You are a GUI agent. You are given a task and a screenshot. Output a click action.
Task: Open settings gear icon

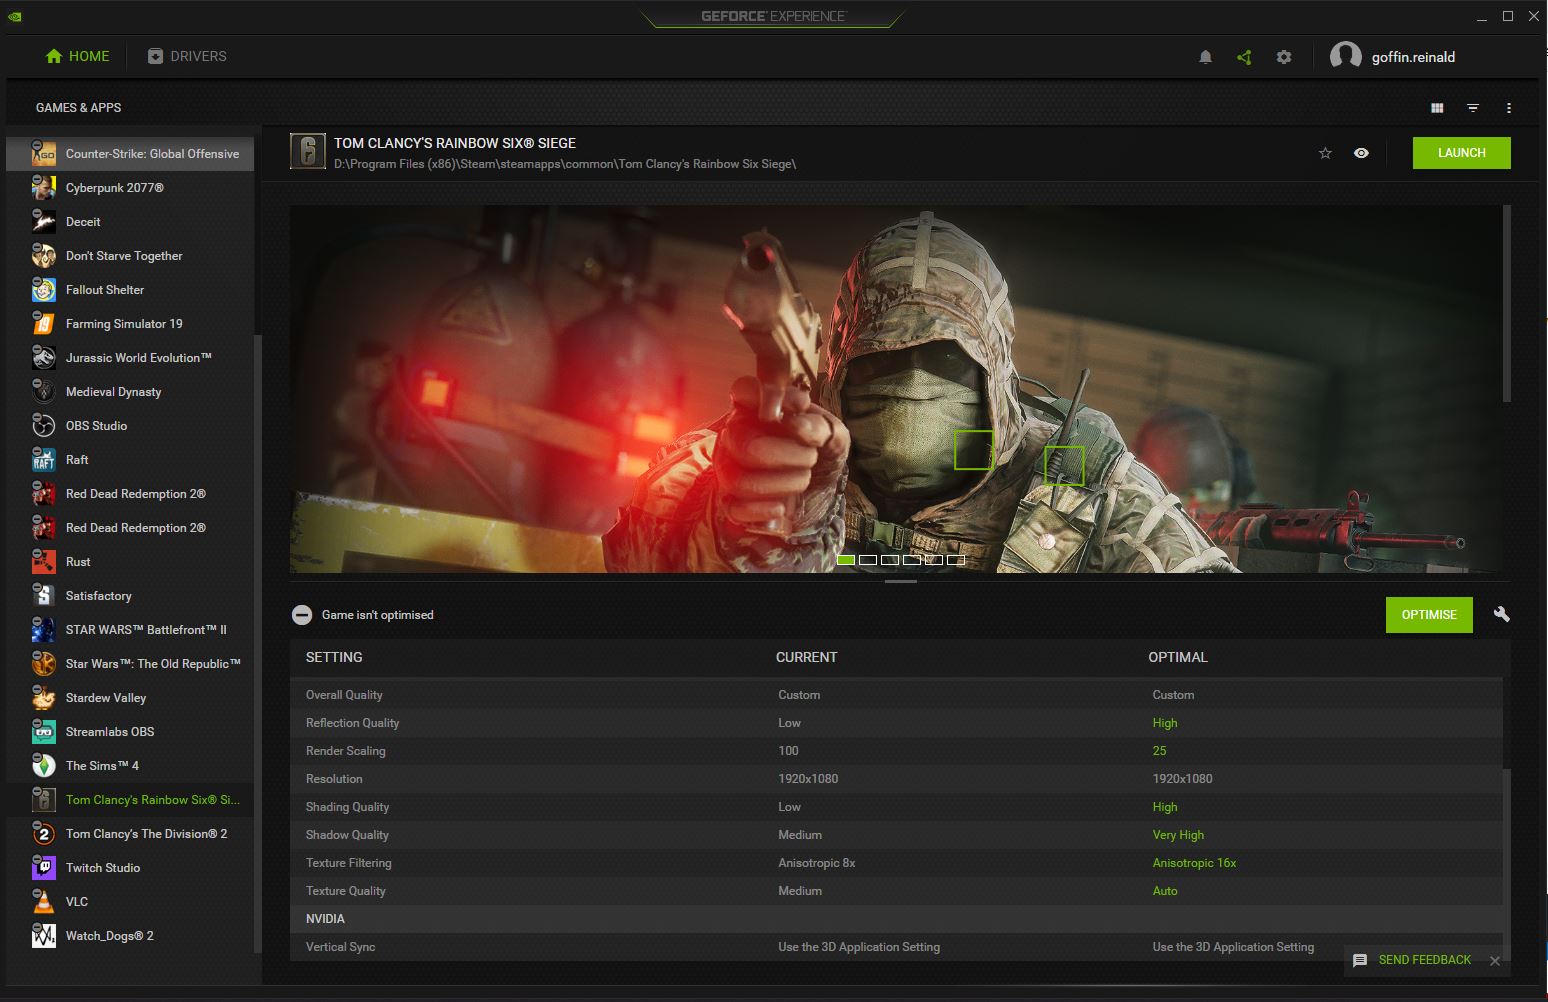pos(1284,57)
